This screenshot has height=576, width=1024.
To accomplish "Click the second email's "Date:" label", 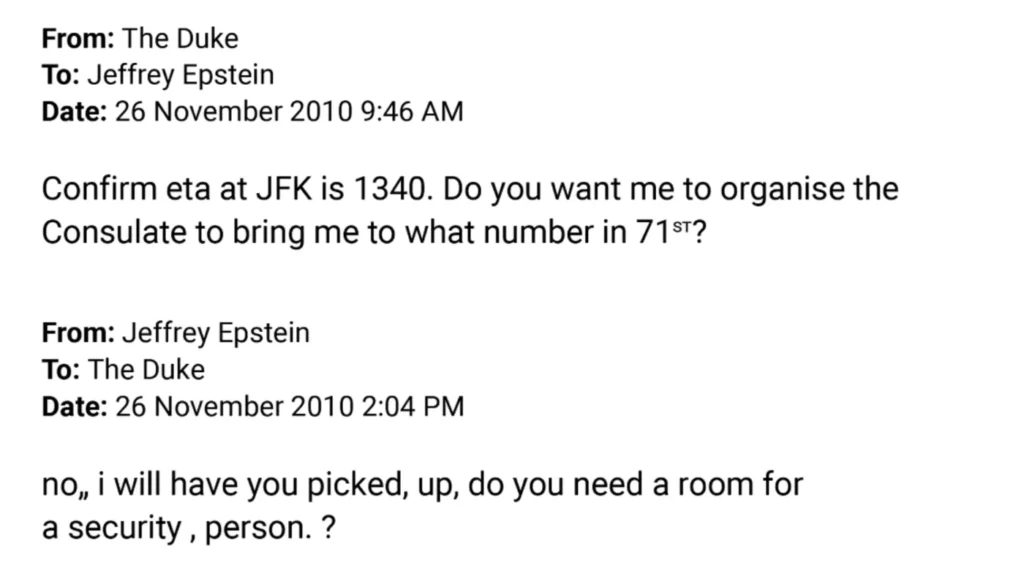I will click(x=75, y=406).
